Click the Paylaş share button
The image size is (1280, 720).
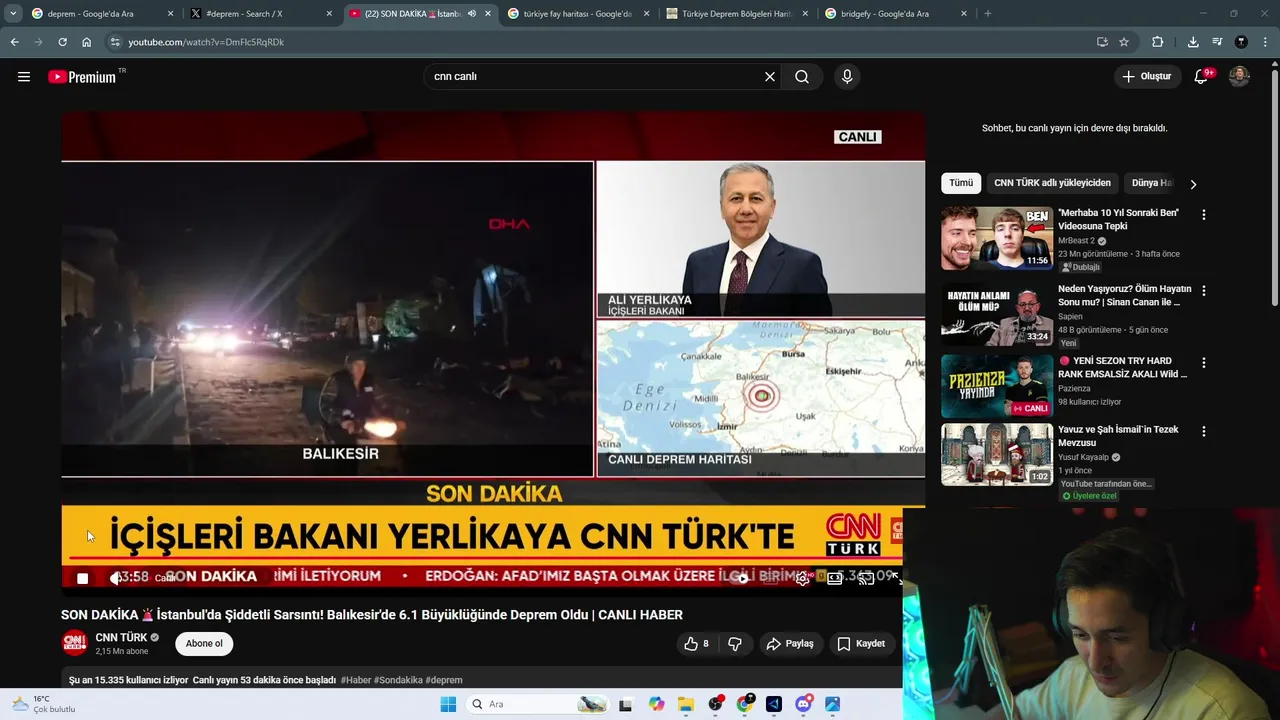tap(790, 643)
